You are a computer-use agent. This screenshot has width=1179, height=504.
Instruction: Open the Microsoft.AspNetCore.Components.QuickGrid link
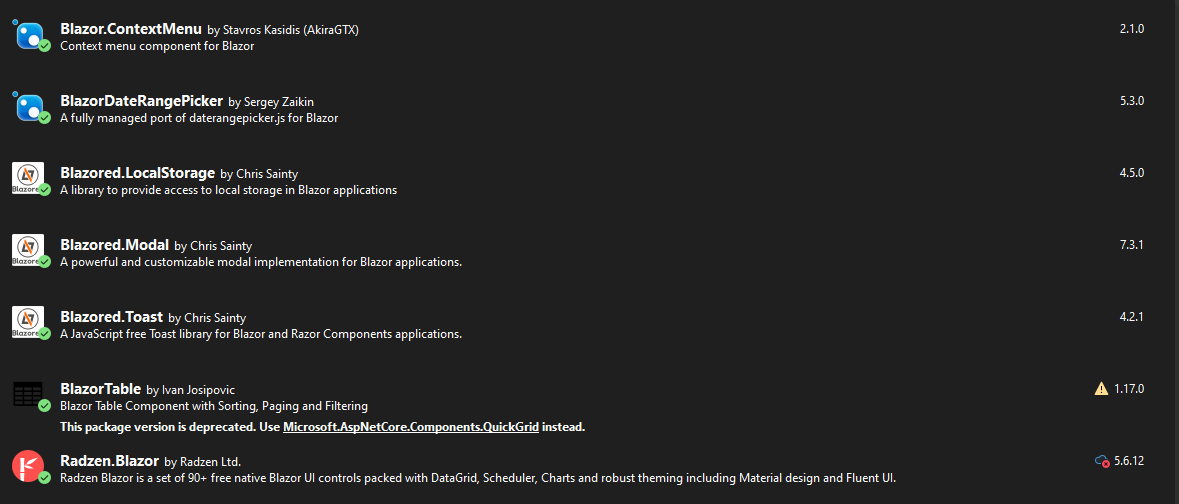pyautogui.click(x=411, y=427)
